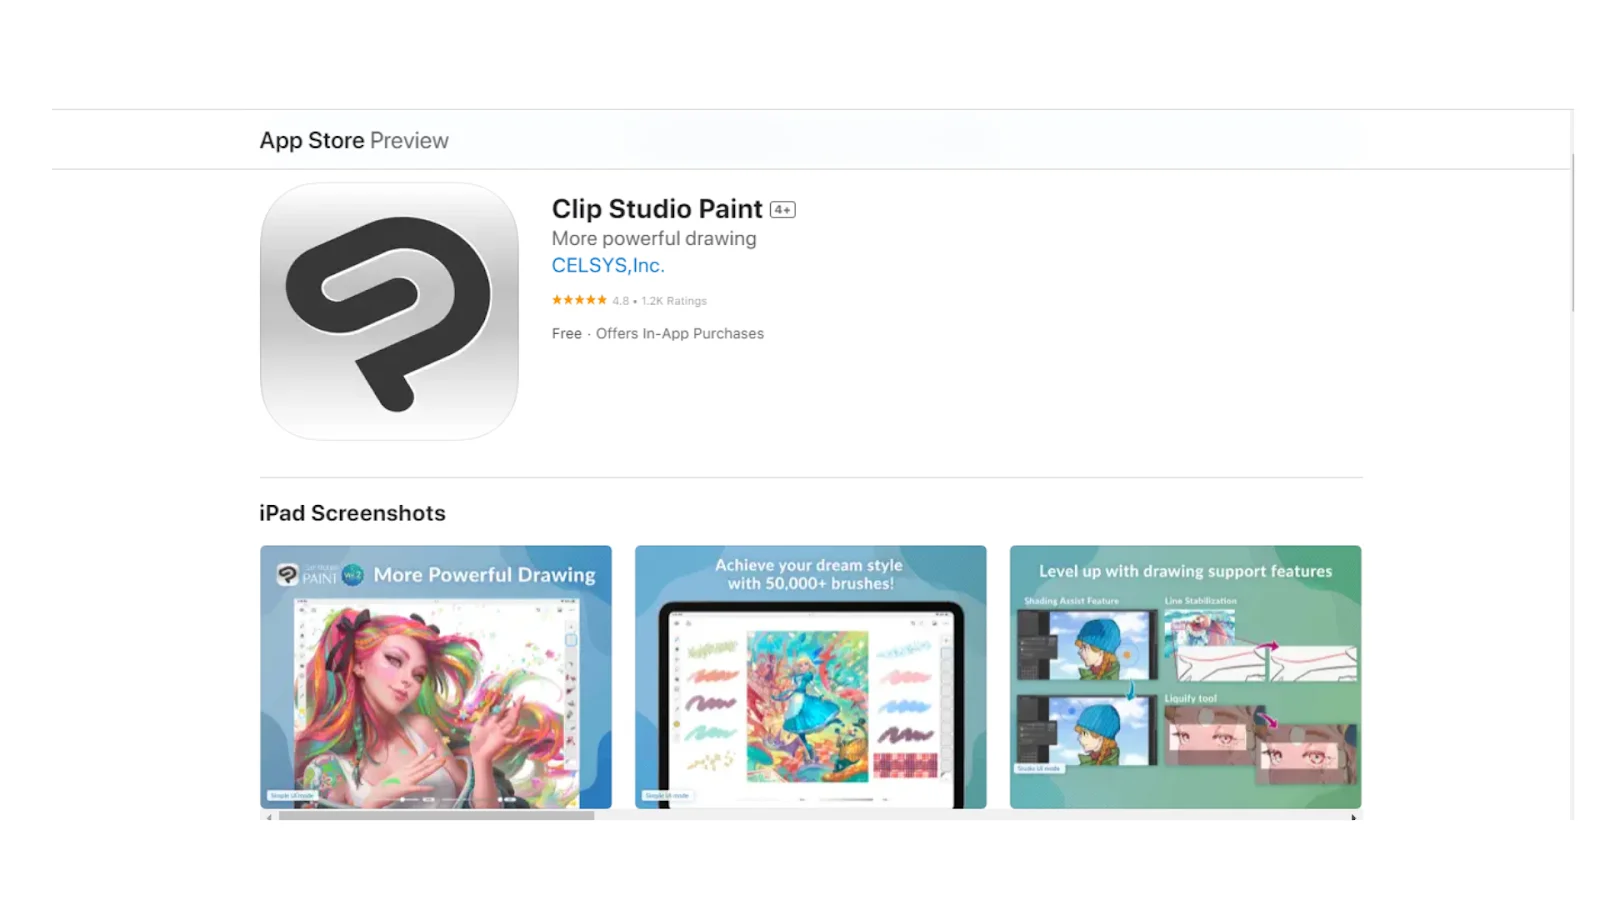The width and height of the screenshot is (1600, 900).
Task: Open the More Powerful Drawing screenshot
Action: pyautogui.click(x=436, y=677)
